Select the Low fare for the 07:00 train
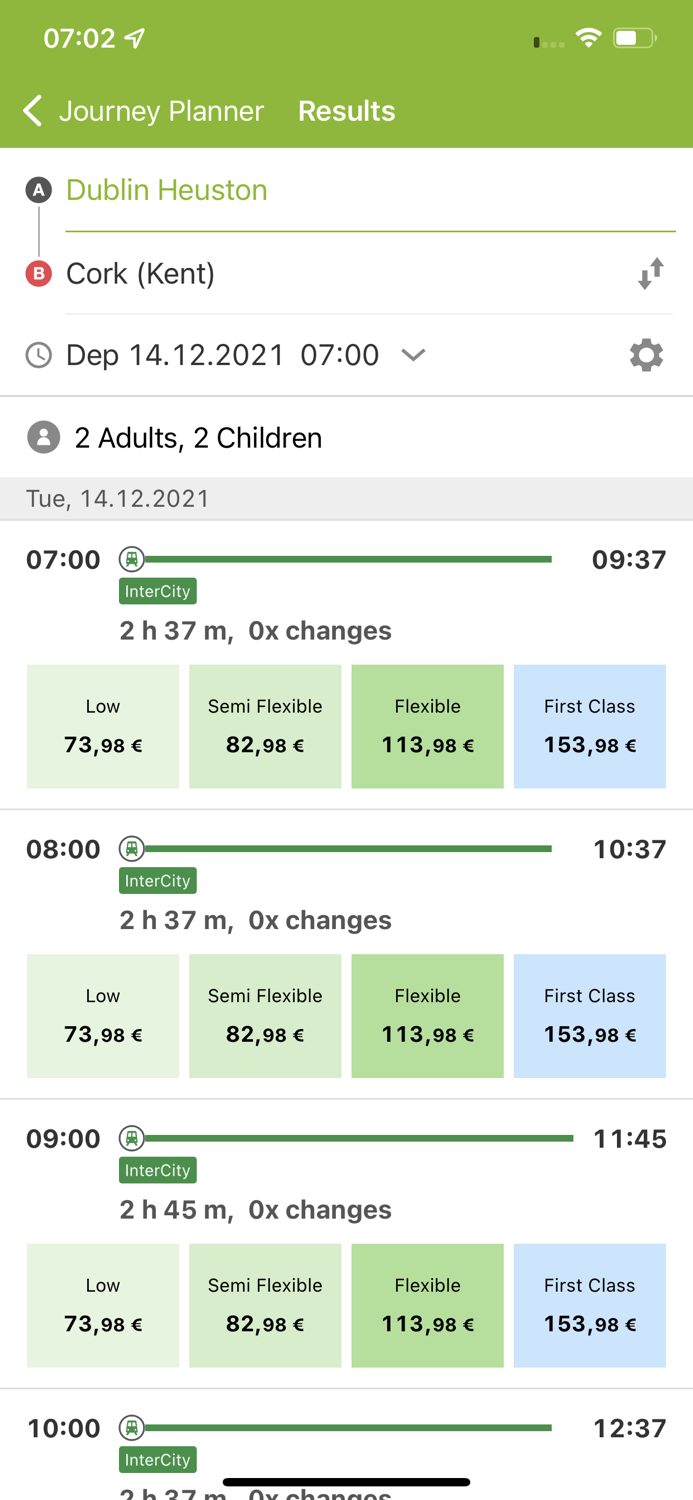Image resolution: width=693 pixels, height=1500 pixels. tap(103, 726)
